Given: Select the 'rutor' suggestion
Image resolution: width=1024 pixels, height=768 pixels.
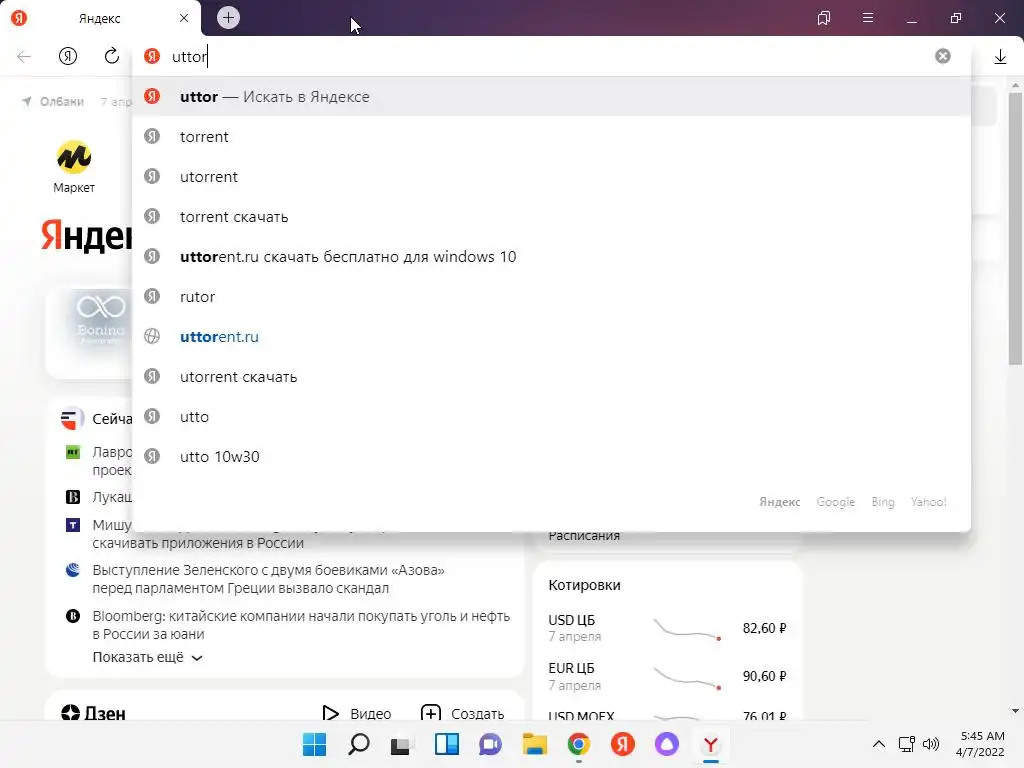Looking at the screenshot, I should tap(551, 296).
